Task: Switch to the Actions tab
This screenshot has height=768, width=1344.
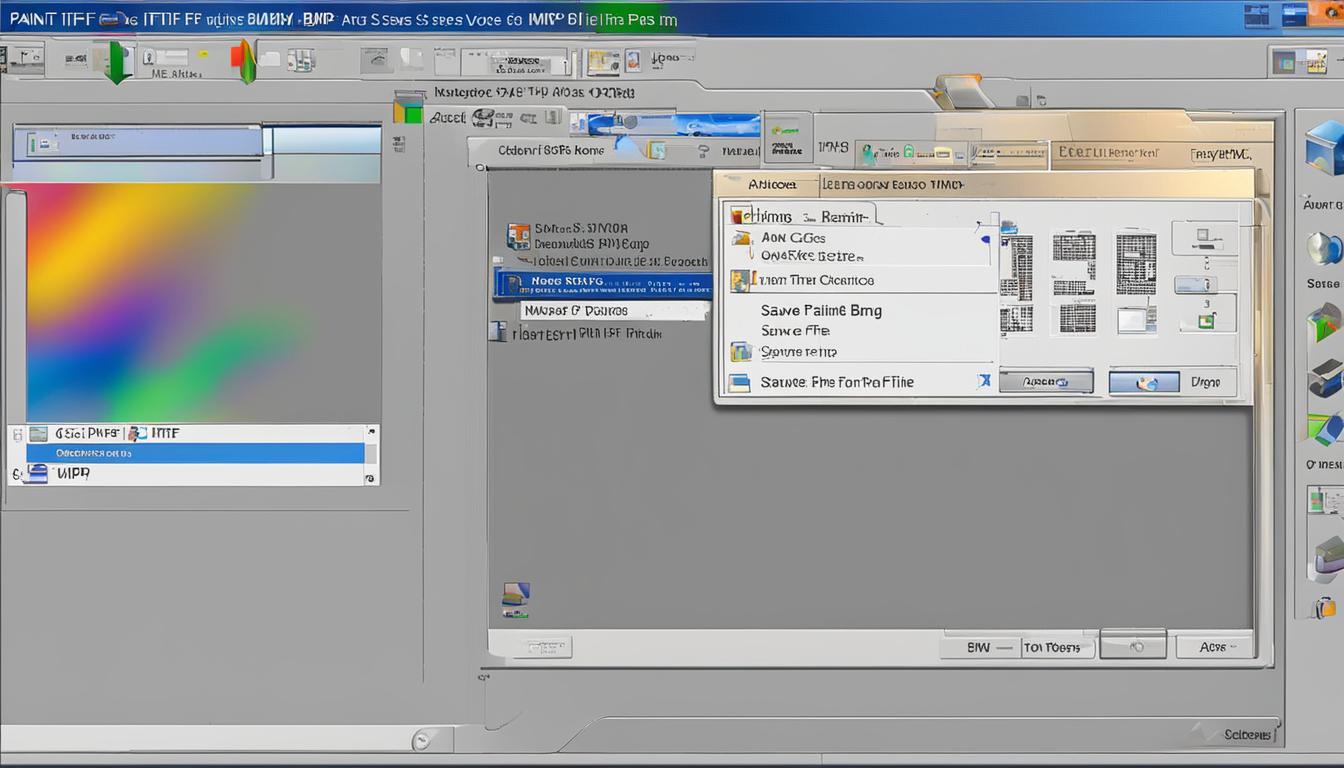Action: (772, 185)
